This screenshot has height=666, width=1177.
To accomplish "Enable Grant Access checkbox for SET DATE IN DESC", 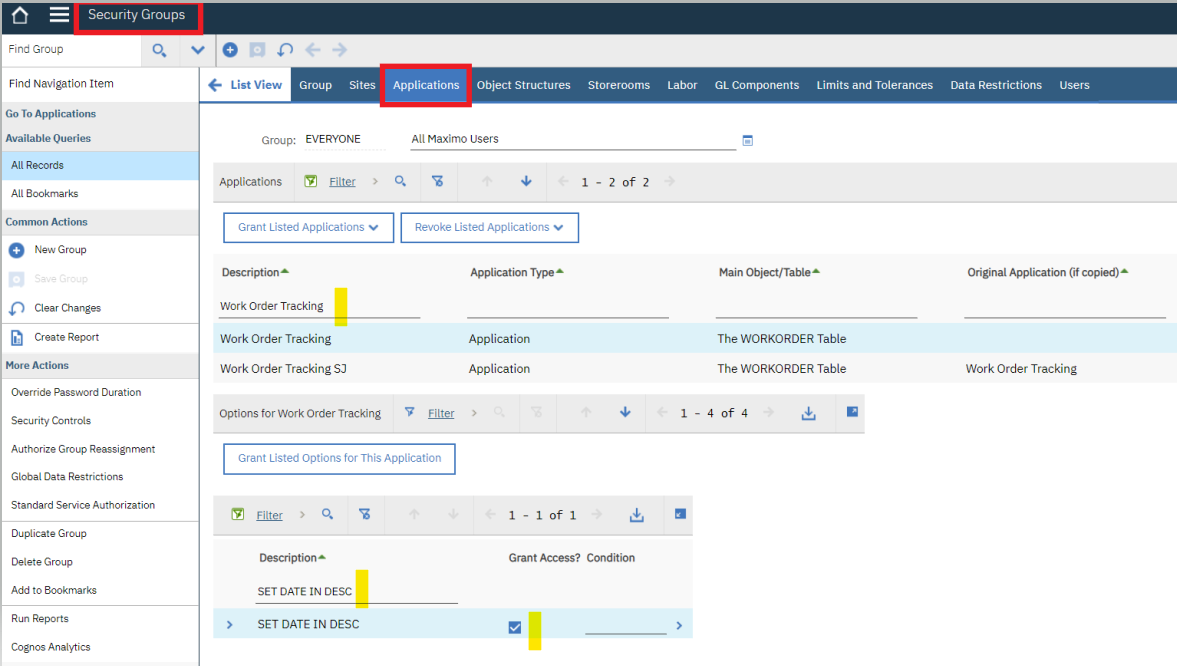I will (514, 625).
